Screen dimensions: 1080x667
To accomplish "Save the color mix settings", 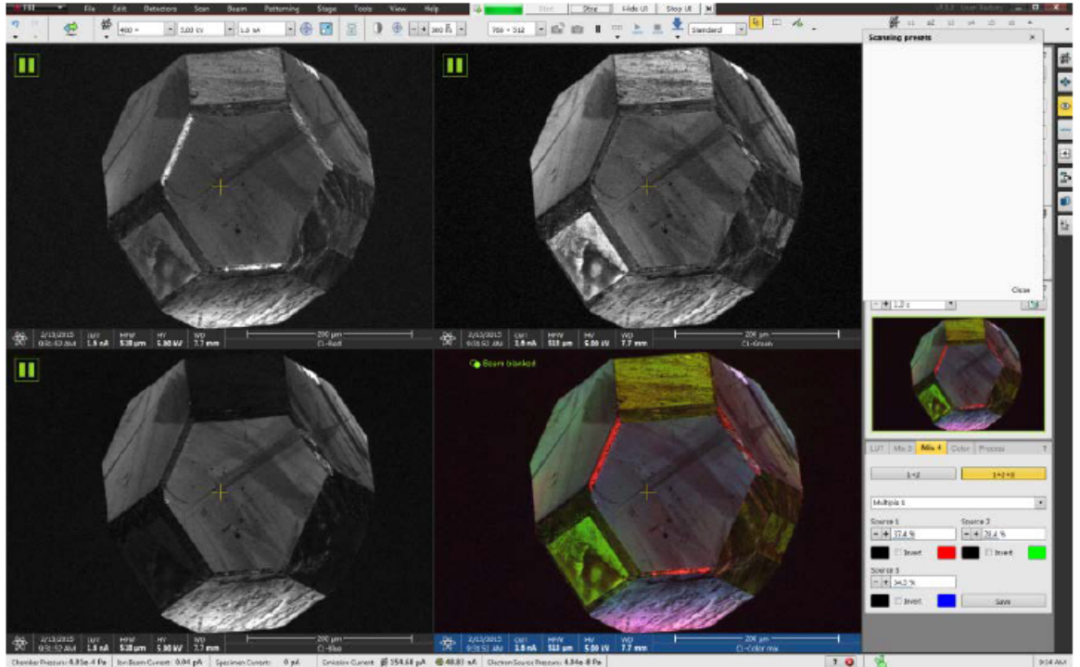I will click(x=1003, y=602).
